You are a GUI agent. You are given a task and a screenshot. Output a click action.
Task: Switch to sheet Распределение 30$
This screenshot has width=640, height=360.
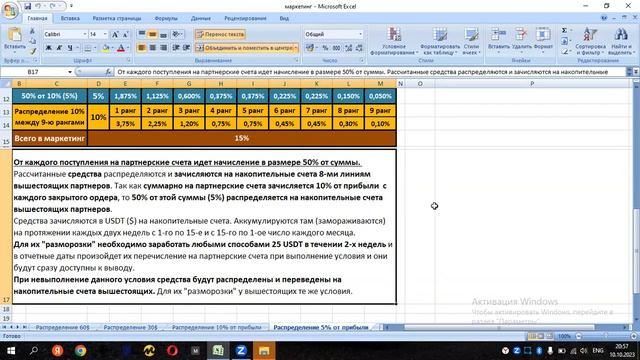[130, 327]
